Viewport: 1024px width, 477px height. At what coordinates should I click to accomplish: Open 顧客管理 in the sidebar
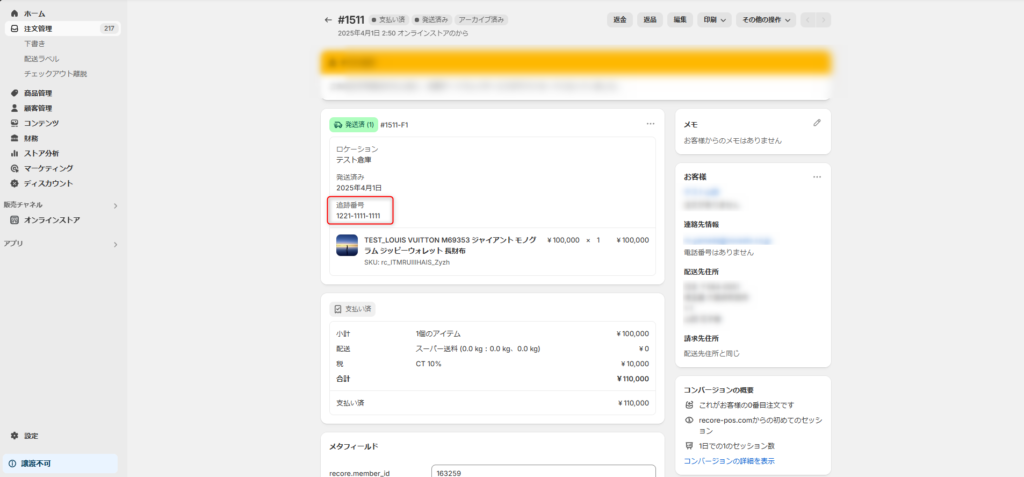[38, 108]
